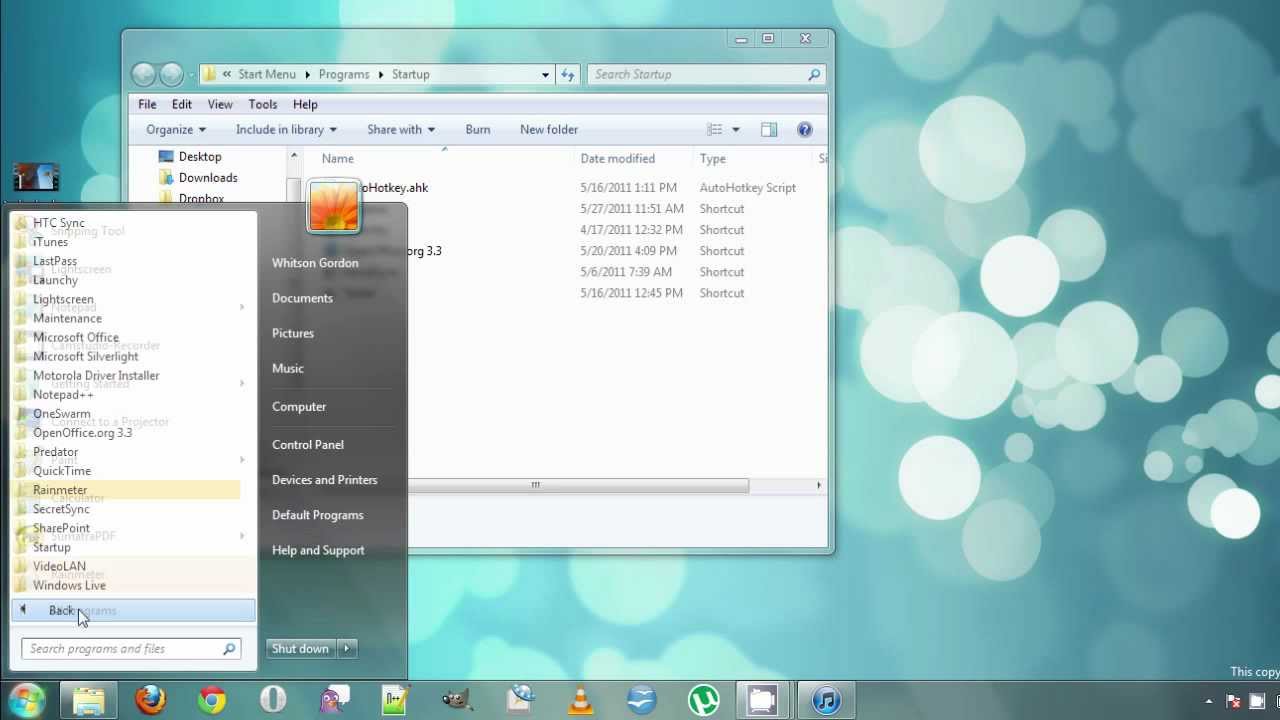Open the Help menu

tap(305, 104)
